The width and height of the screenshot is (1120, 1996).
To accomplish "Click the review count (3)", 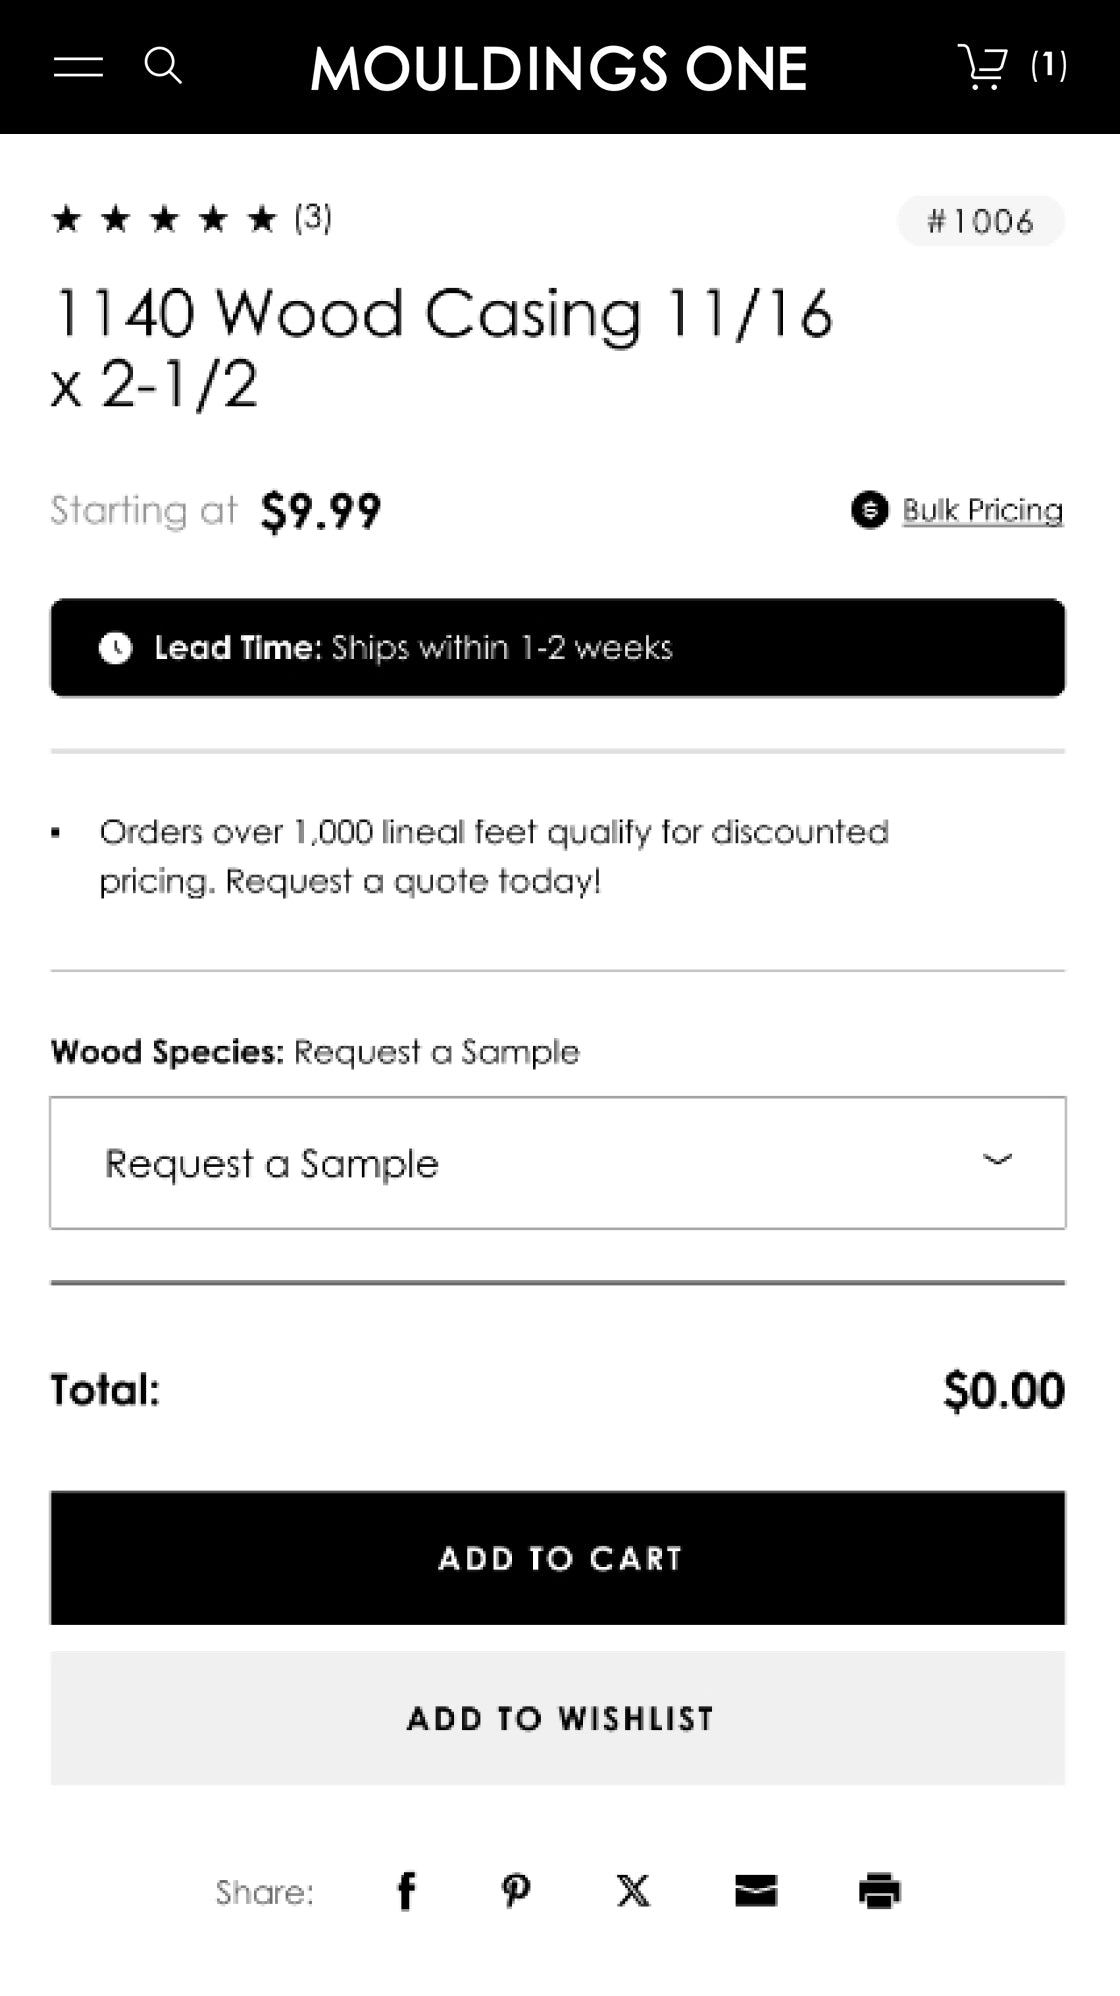I will click(x=313, y=217).
